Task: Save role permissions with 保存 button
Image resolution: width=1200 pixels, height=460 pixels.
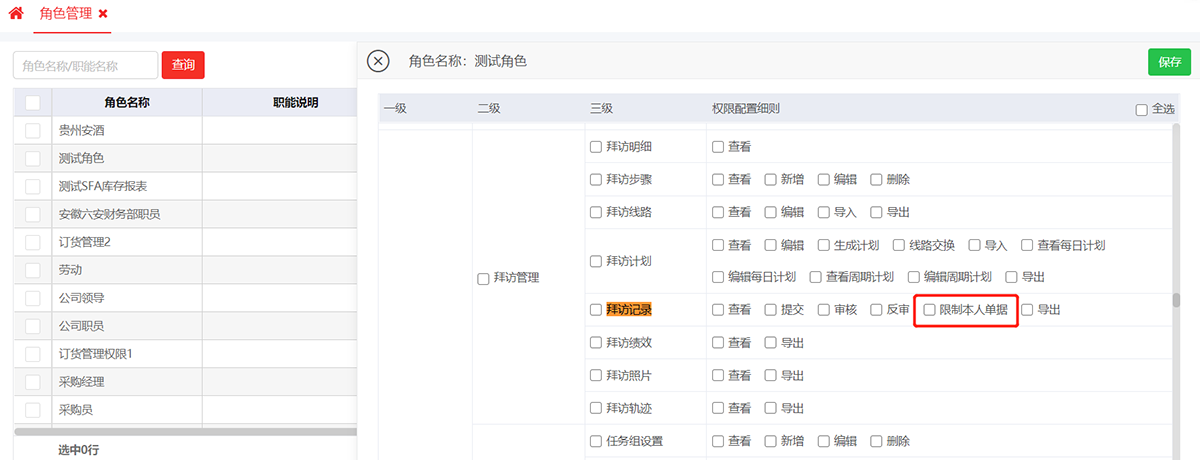Action: 1169,61
